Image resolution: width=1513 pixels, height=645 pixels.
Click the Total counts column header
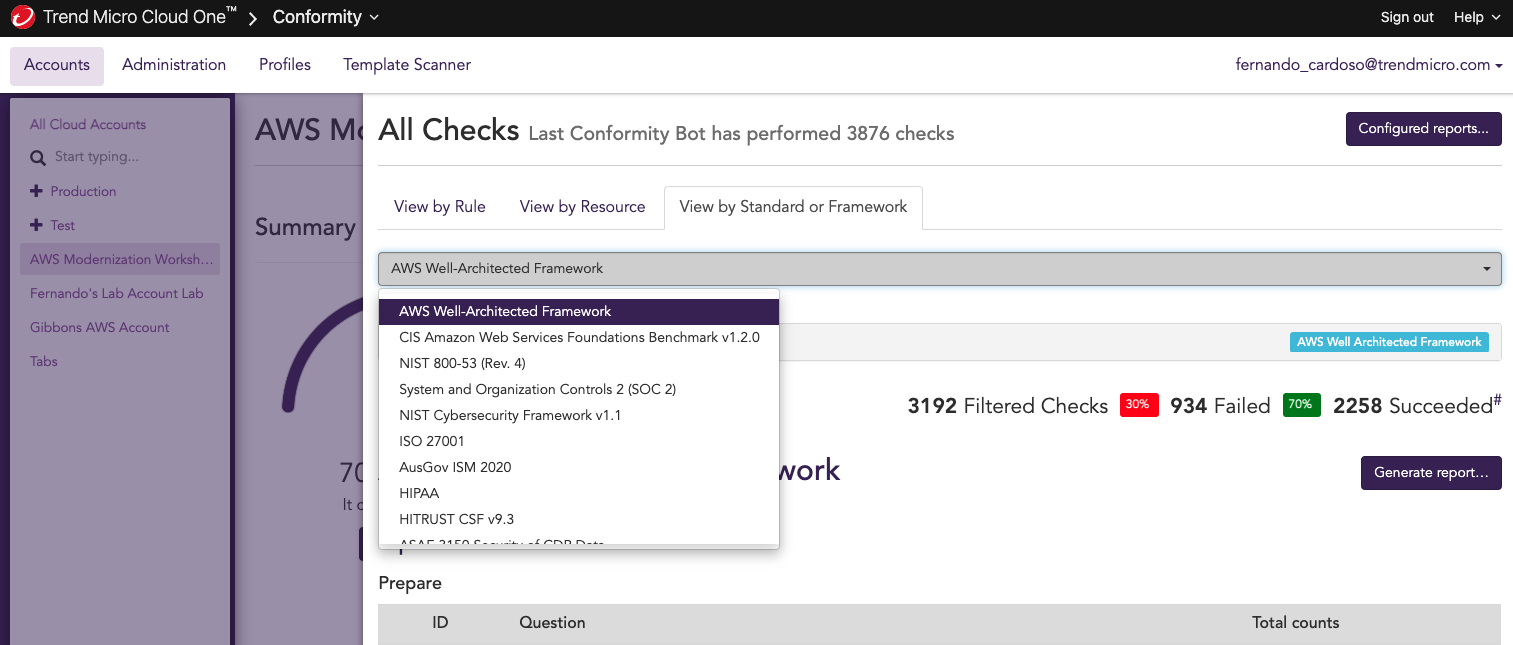click(1295, 622)
